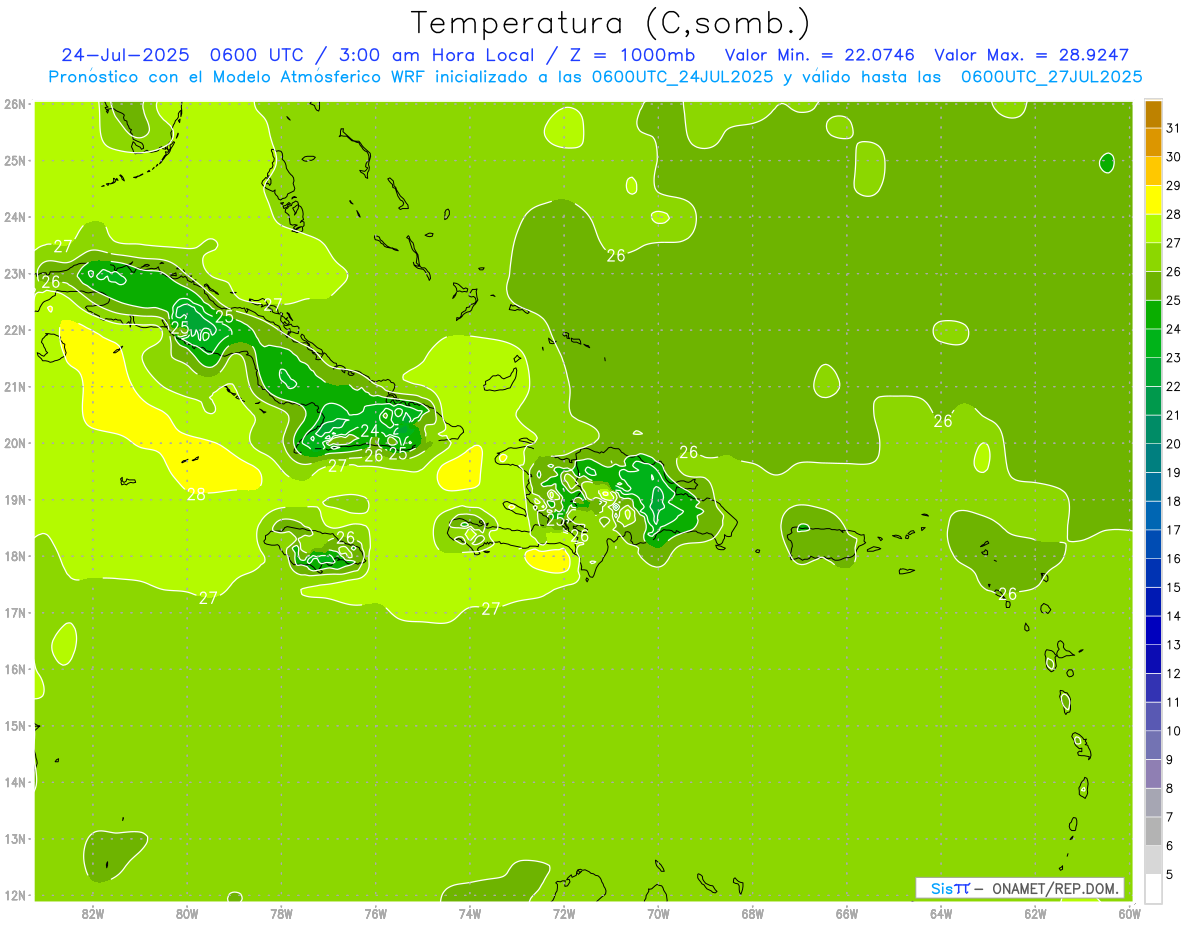Click the 70W longitude axis label
The width and height of the screenshot is (1200, 927).
[x=658, y=913]
